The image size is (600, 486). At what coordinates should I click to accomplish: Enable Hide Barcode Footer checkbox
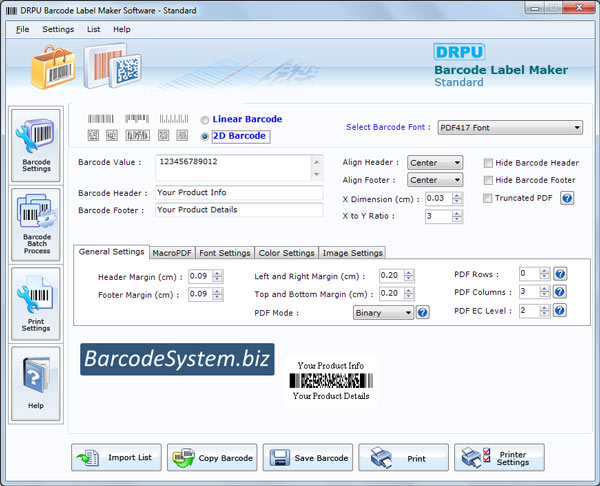(488, 180)
